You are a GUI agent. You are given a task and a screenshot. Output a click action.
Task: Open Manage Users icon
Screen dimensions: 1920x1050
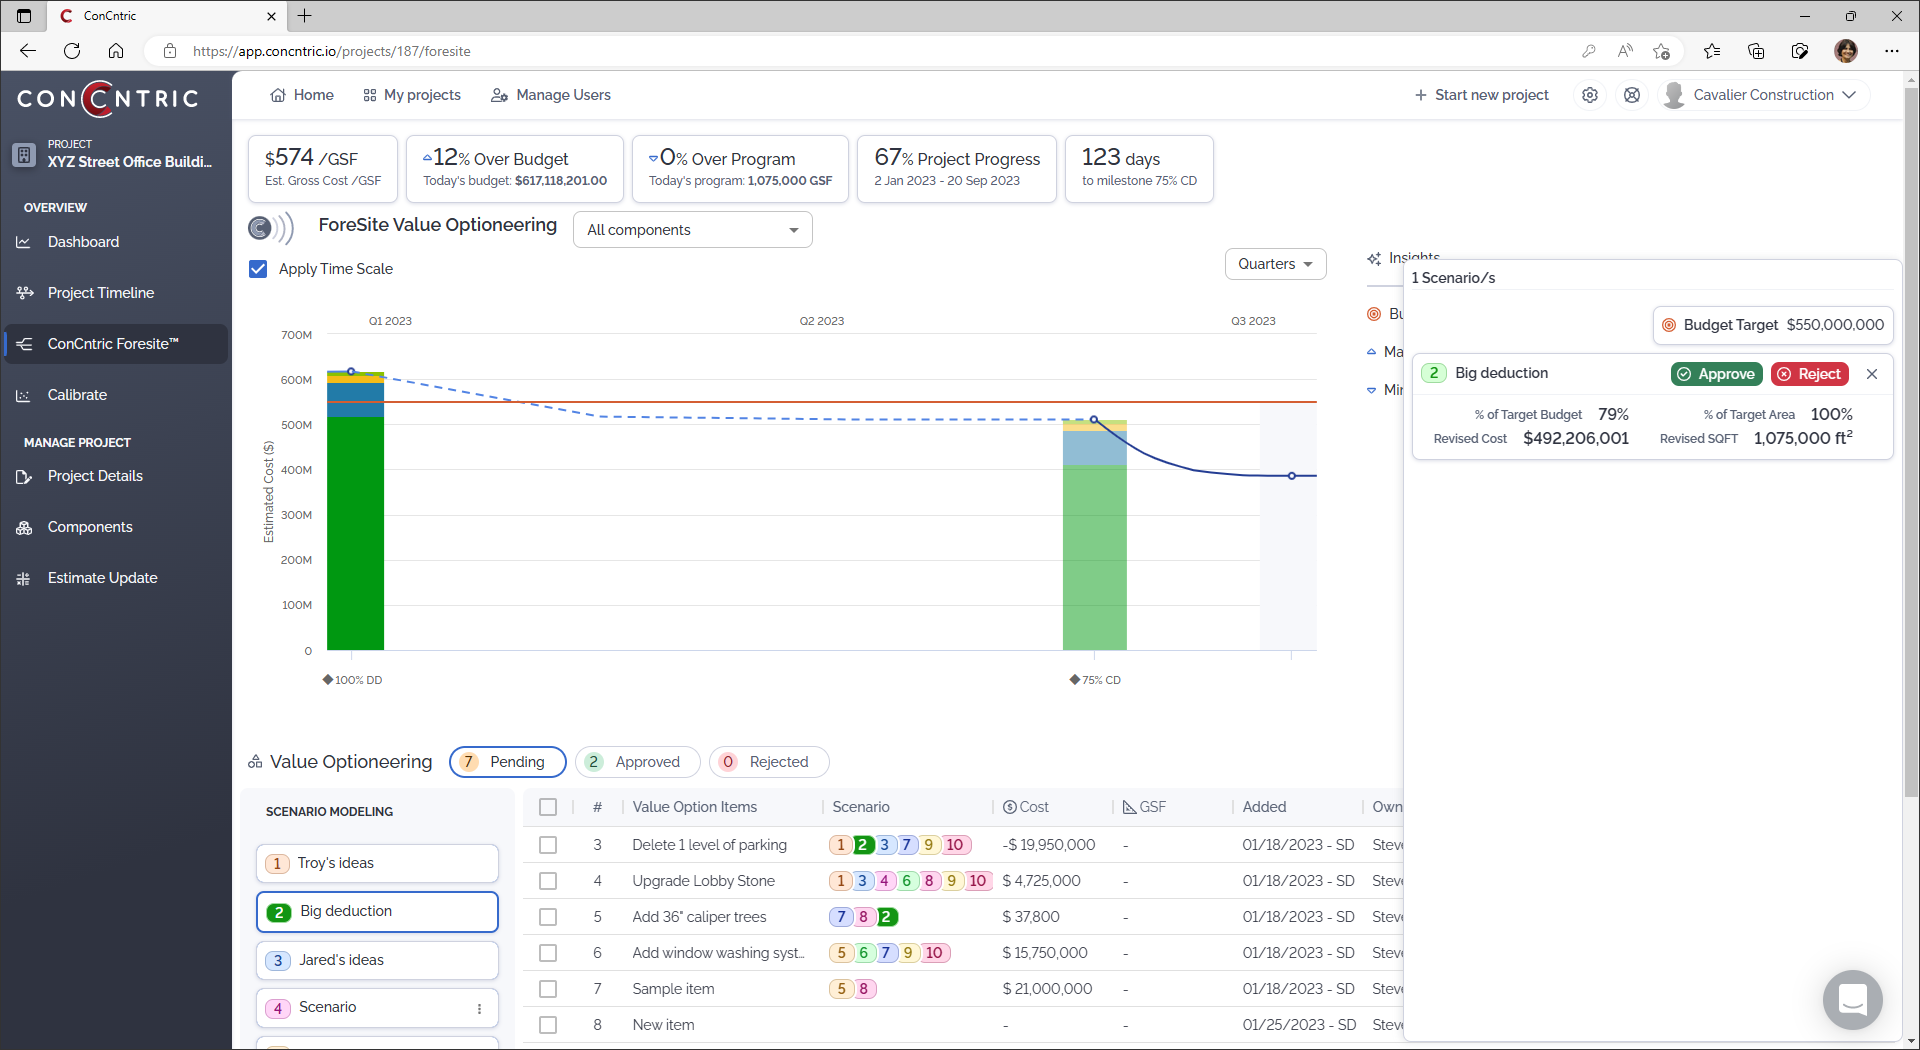(x=499, y=95)
